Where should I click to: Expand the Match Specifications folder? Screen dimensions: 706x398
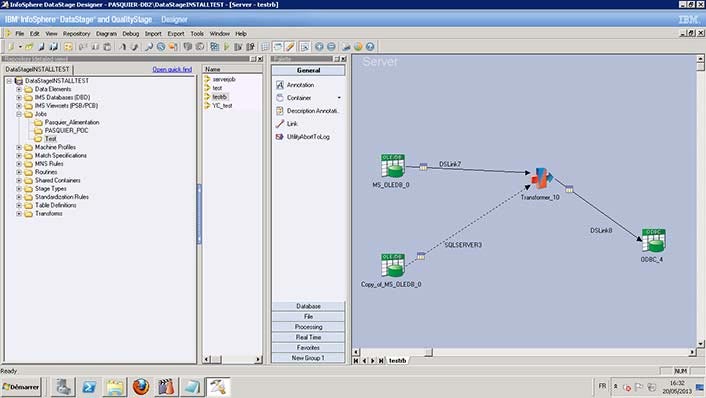[19, 155]
